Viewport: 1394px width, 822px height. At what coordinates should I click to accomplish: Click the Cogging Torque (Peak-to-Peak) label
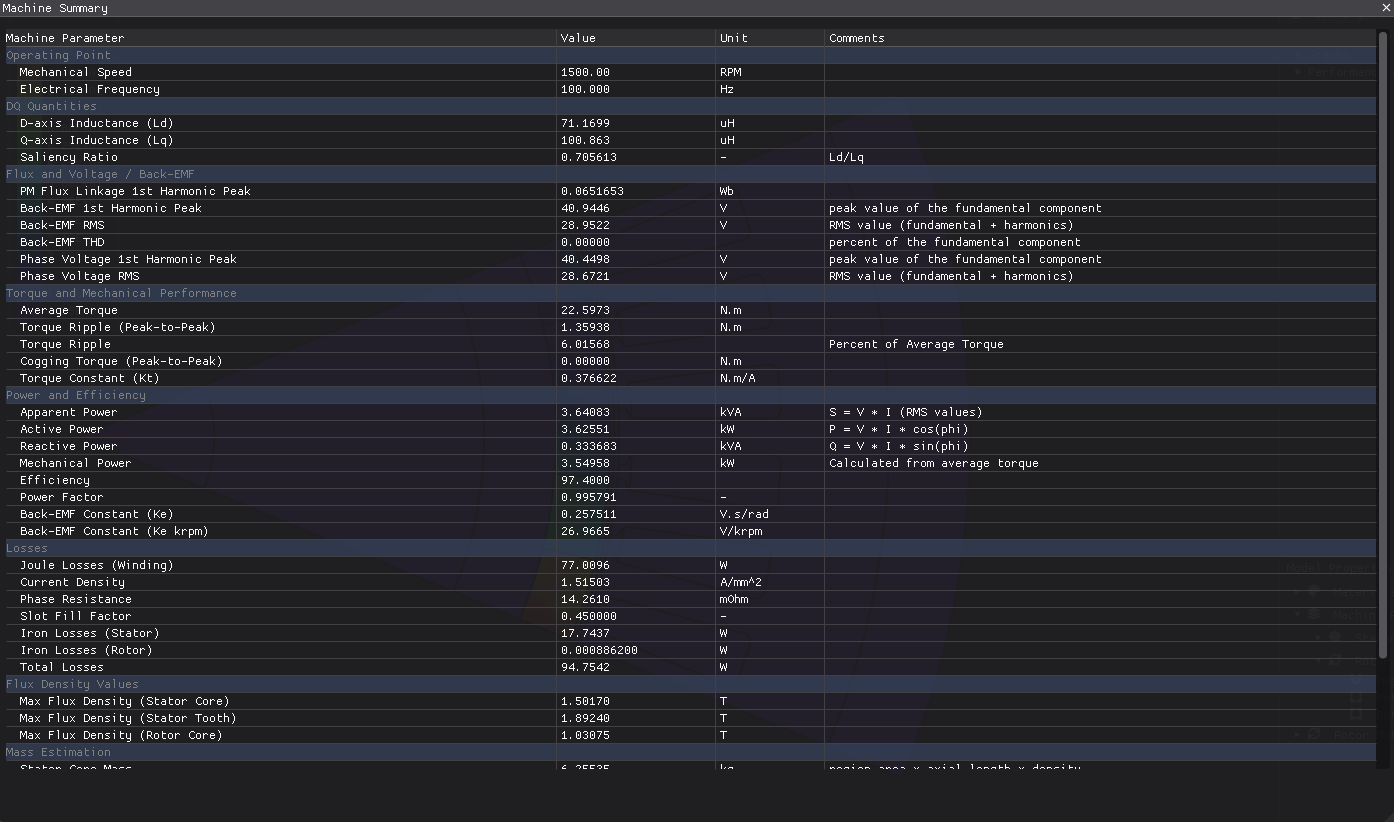pyautogui.click(x=121, y=361)
